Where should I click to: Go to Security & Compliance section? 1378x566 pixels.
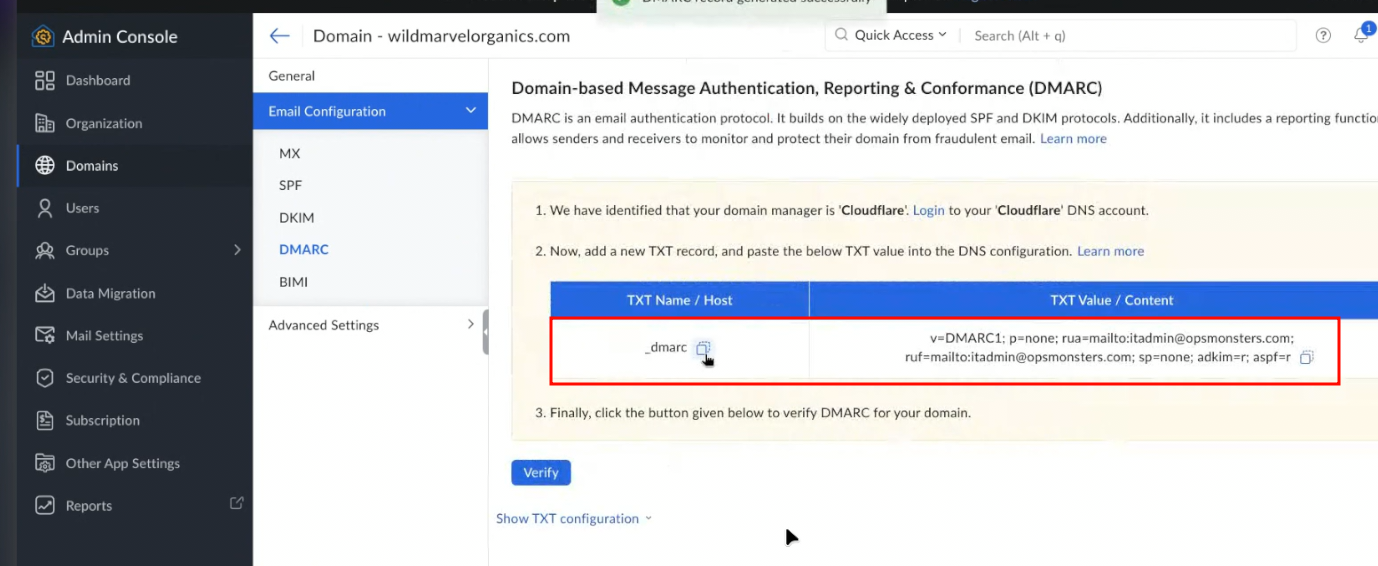coord(133,378)
